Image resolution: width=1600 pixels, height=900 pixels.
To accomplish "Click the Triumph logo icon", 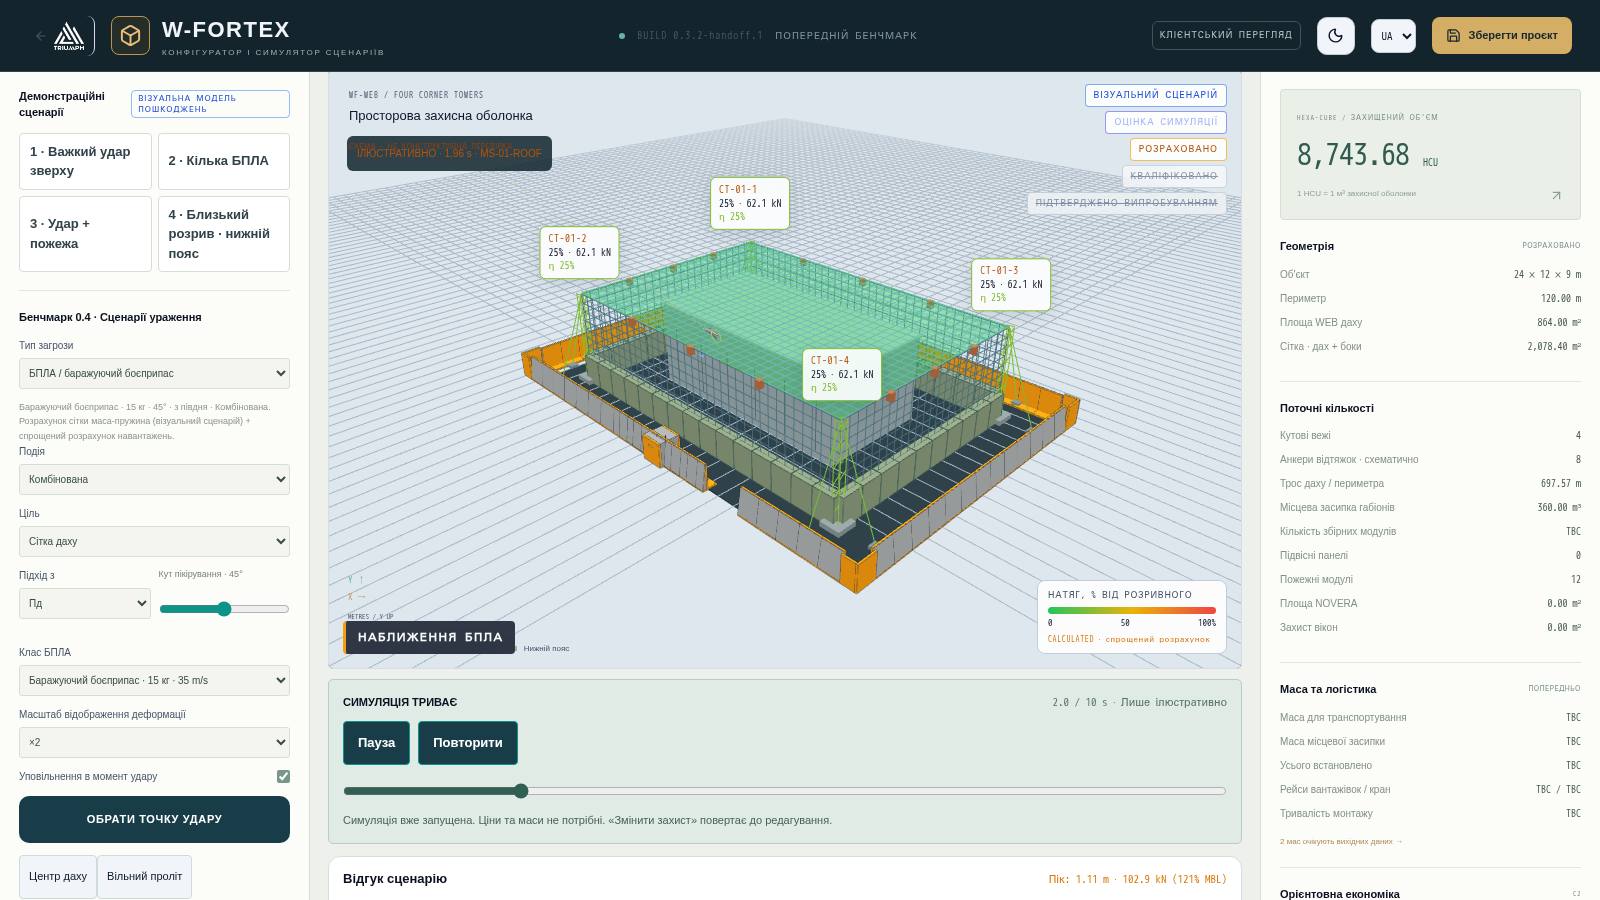I will (69, 36).
